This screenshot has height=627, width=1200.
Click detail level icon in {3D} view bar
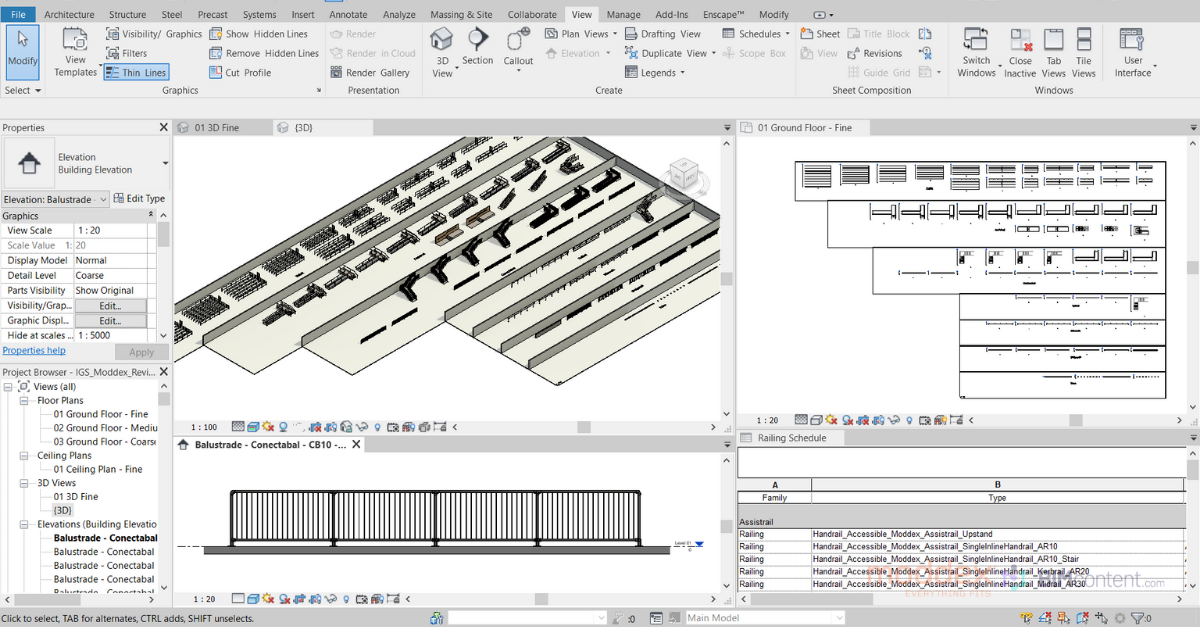click(237, 426)
